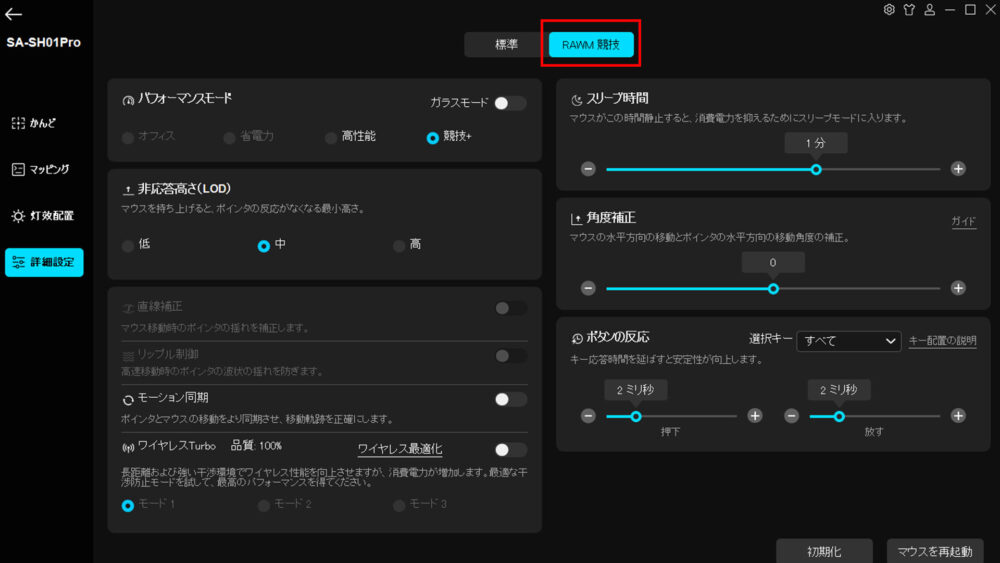1000x563 pixels.
Task: Open the shirt-shaped skin icon
Action: 909,10
